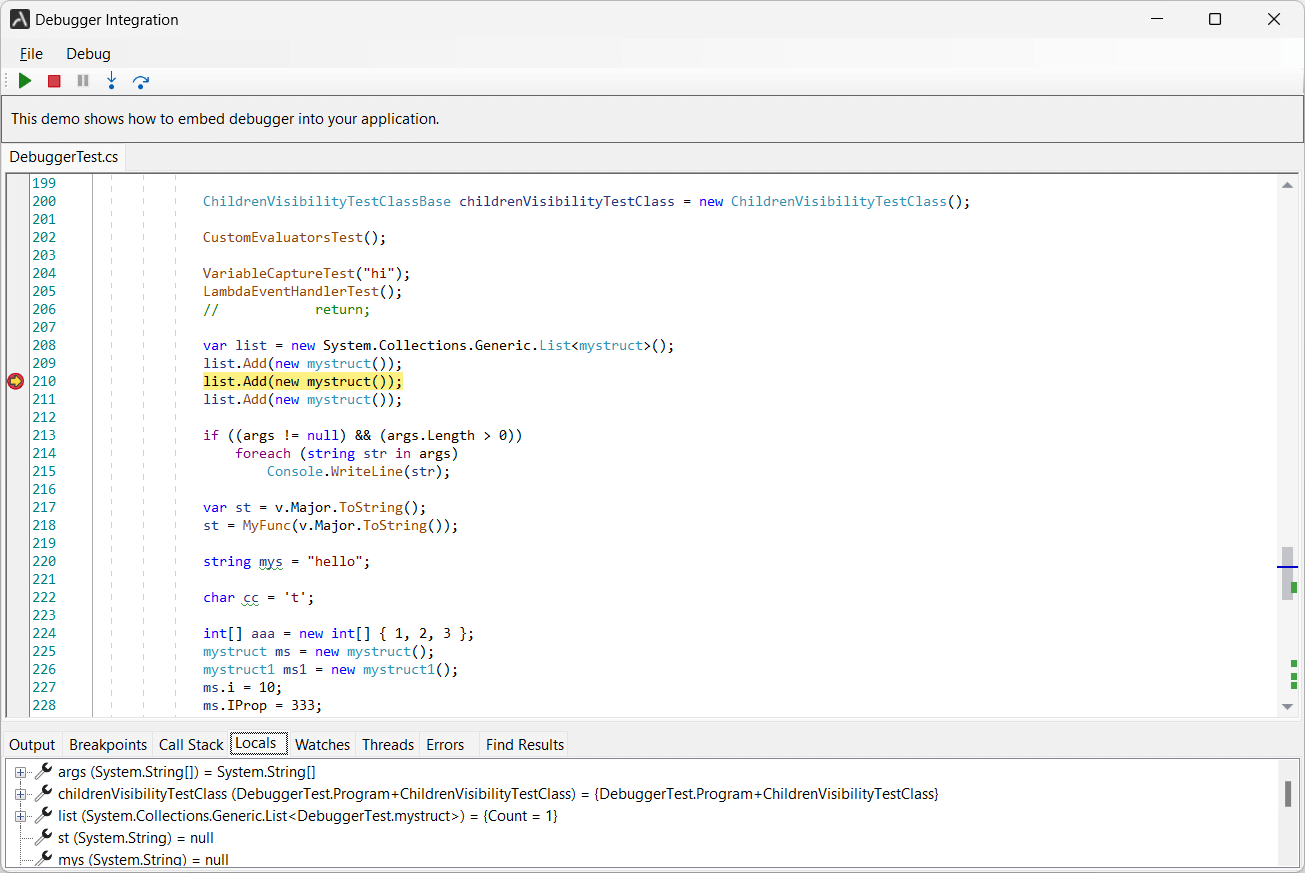Select the list {Count = 1} row
The height and width of the screenshot is (873, 1305).
point(308,816)
